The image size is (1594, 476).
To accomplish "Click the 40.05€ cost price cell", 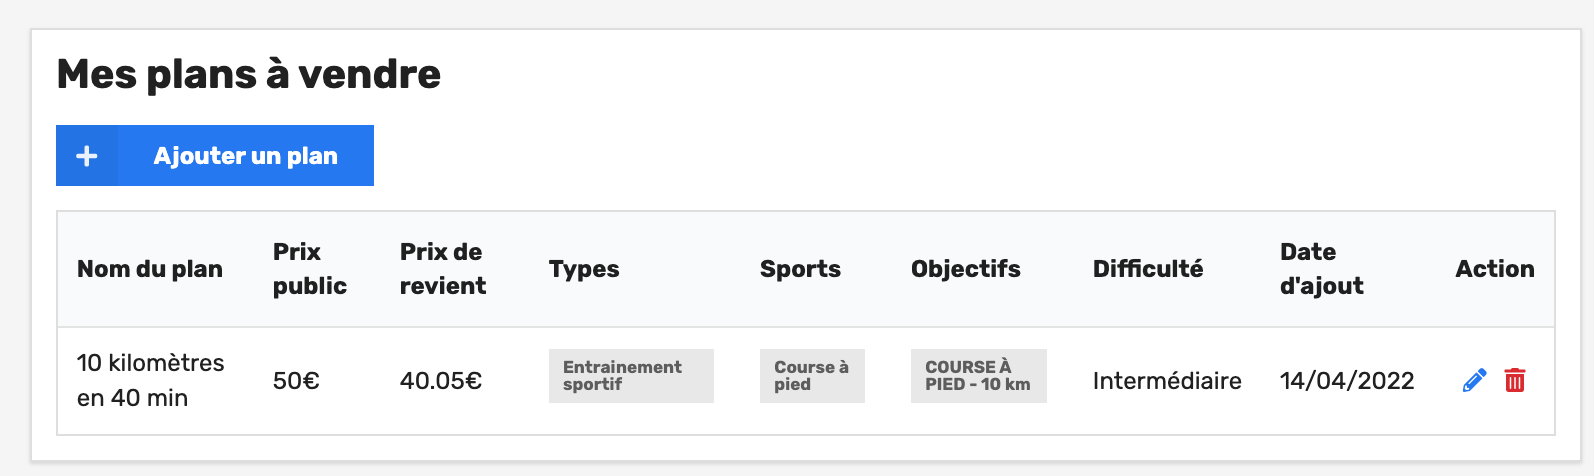I will tap(441, 381).
